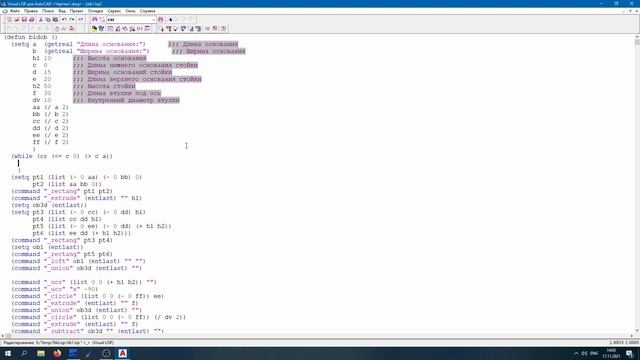This screenshot has height=360, width=640.
Task: Open the Правка menu
Action: coord(31,11)
